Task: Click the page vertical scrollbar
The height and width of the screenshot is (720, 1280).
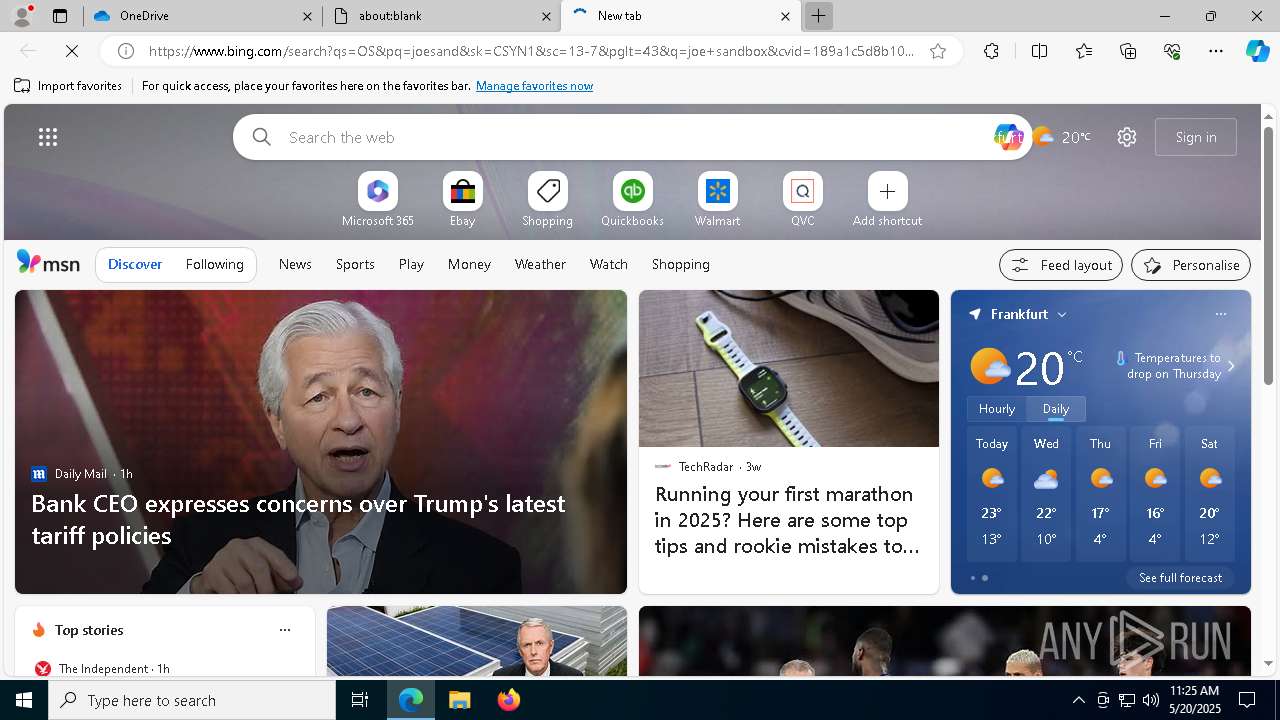Action: 1268,256
